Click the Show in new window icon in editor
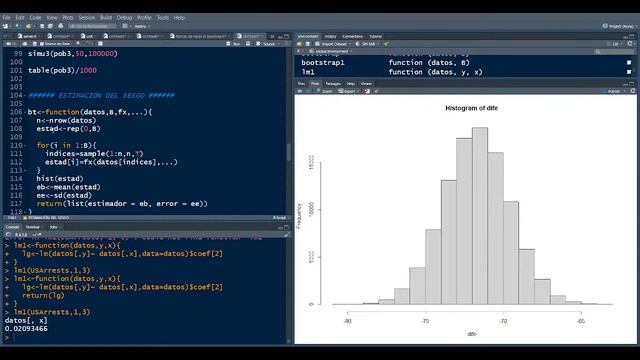 click(x=24, y=44)
